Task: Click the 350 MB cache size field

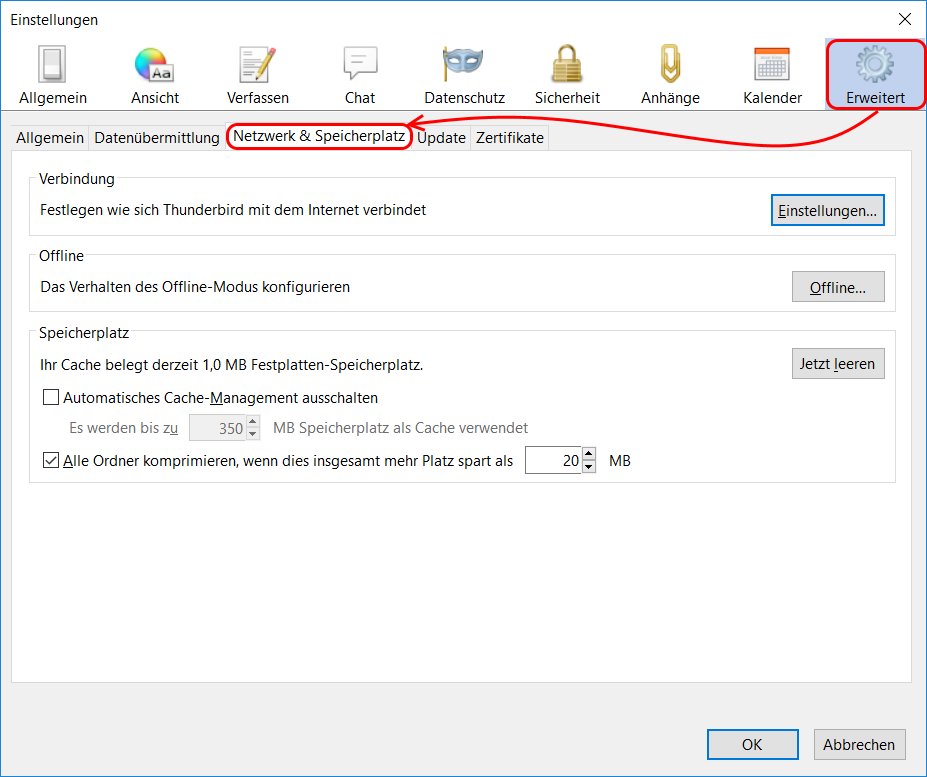Action: (x=217, y=428)
